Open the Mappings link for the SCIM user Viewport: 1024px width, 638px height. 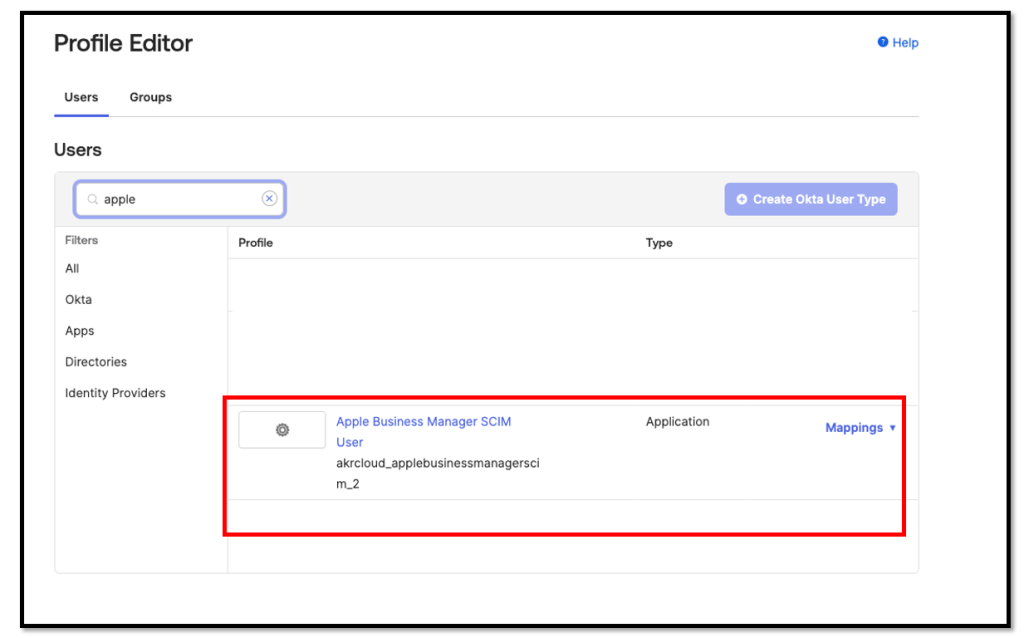pos(853,428)
